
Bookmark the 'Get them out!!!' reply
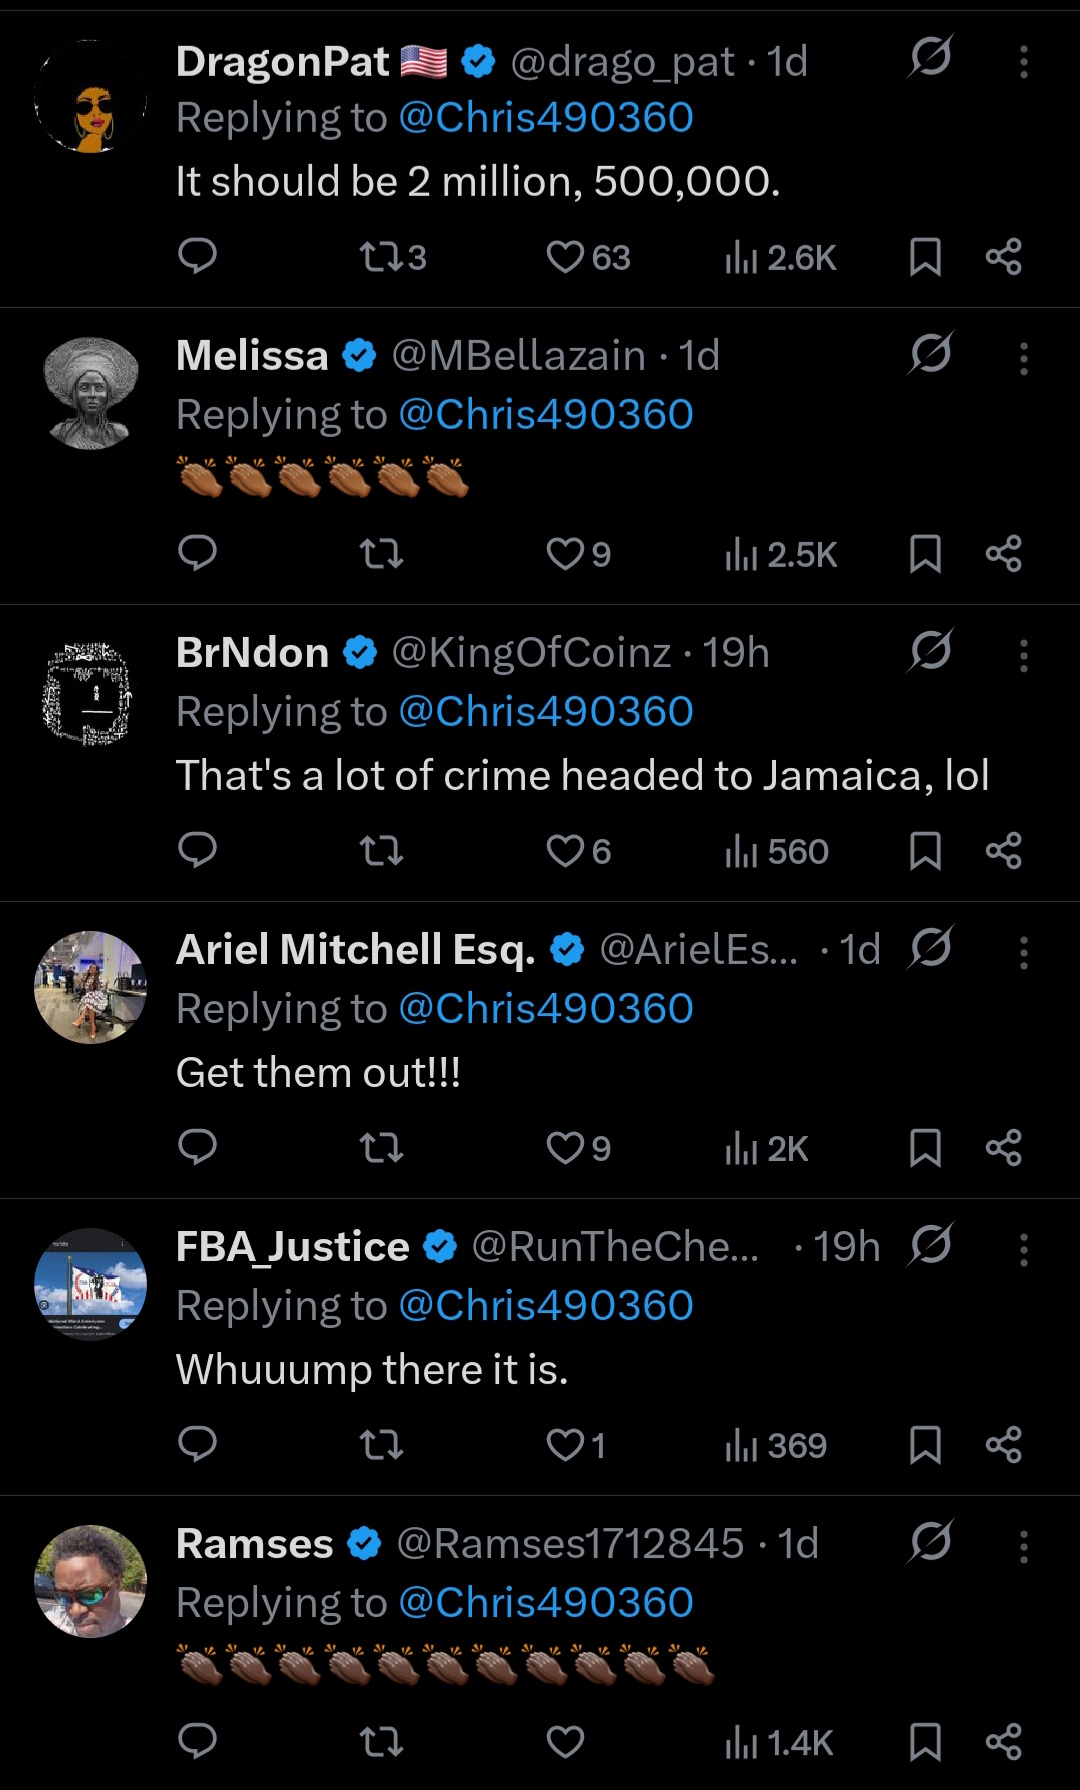925,1148
